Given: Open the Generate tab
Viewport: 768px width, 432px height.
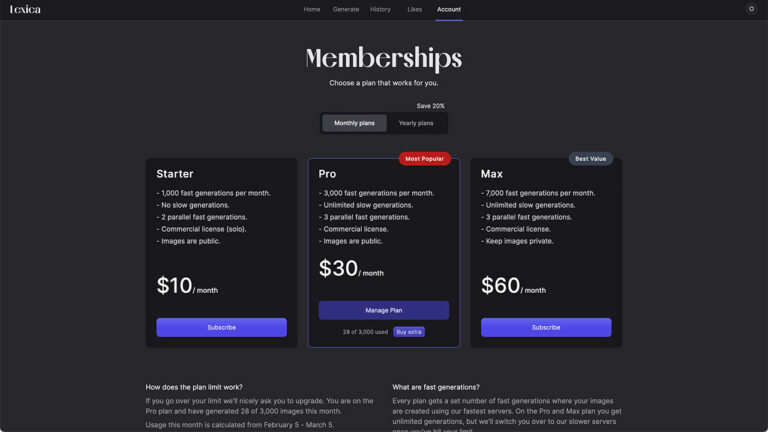Looking at the screenshot, I should click(x=346, y=9).
